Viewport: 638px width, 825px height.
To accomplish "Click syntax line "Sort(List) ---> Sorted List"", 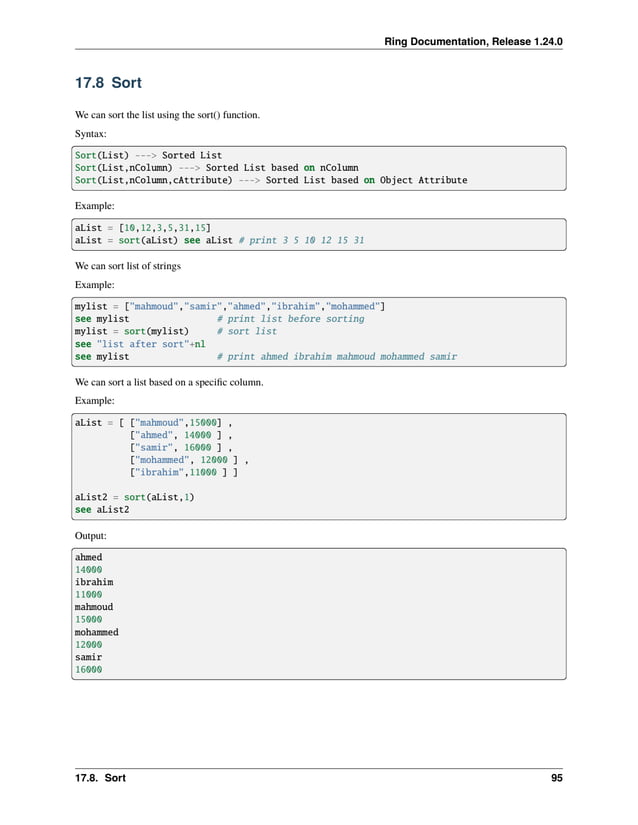I will point(148,155).
